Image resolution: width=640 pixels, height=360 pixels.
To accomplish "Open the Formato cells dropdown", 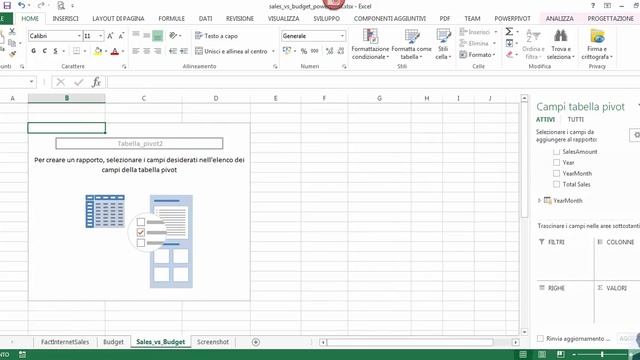I will click(478, 54).
